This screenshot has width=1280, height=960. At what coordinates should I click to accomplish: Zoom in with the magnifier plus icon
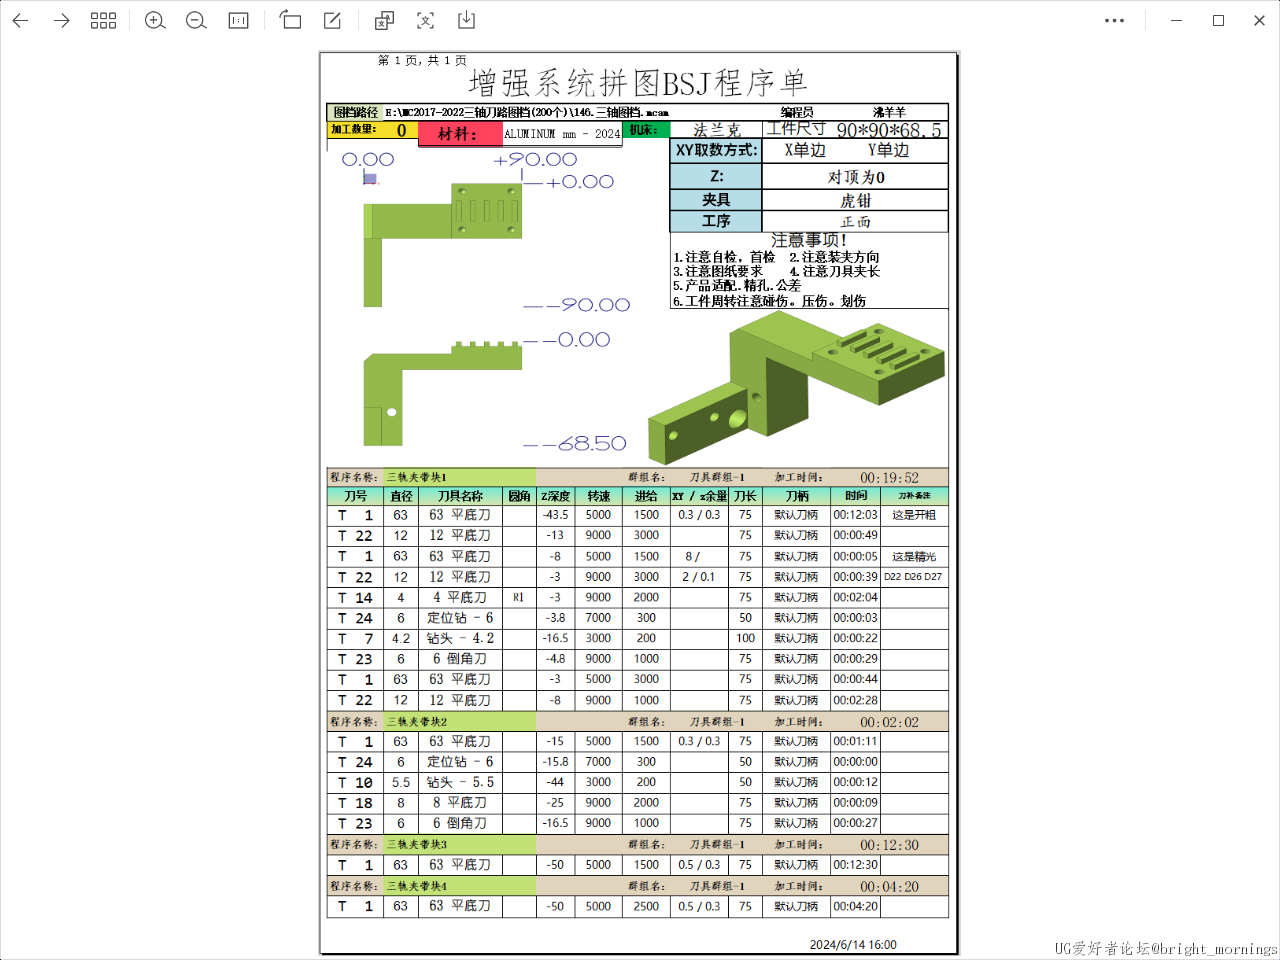(x=155, y=20)
